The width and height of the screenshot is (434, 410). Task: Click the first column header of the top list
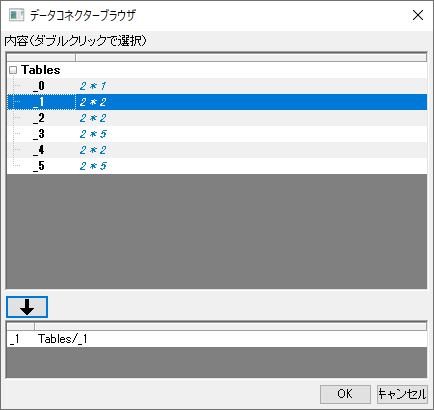point(41,58)
